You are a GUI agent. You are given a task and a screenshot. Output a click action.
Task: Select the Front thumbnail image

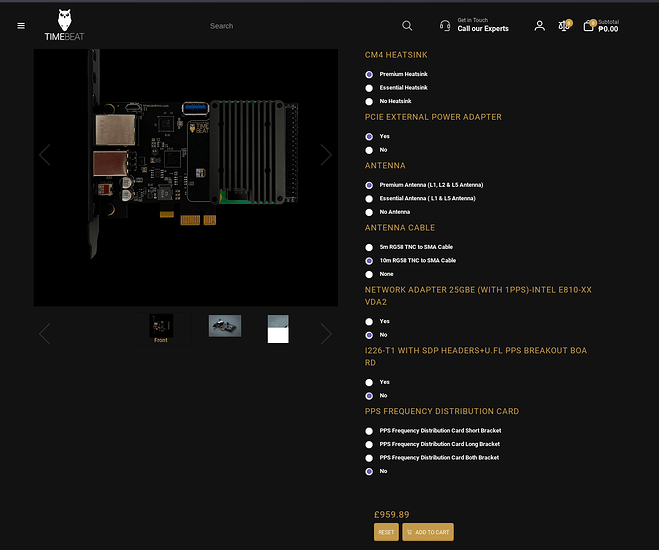161,328
